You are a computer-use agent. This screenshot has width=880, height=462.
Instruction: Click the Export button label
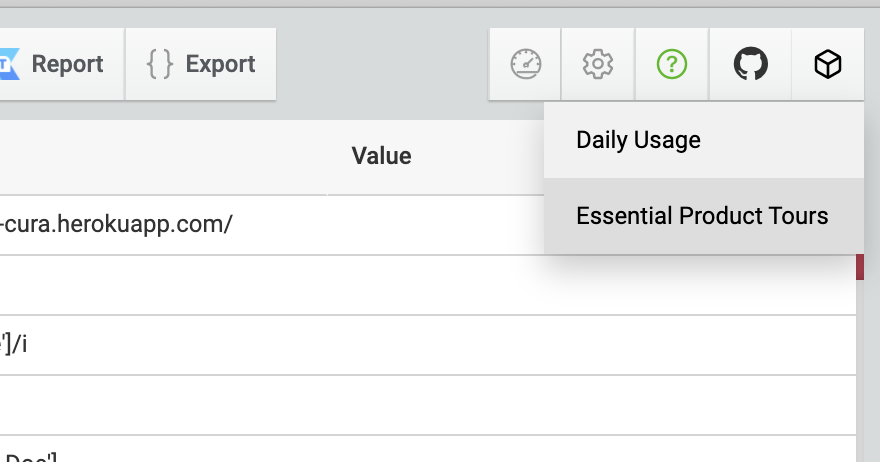[221, 64]
